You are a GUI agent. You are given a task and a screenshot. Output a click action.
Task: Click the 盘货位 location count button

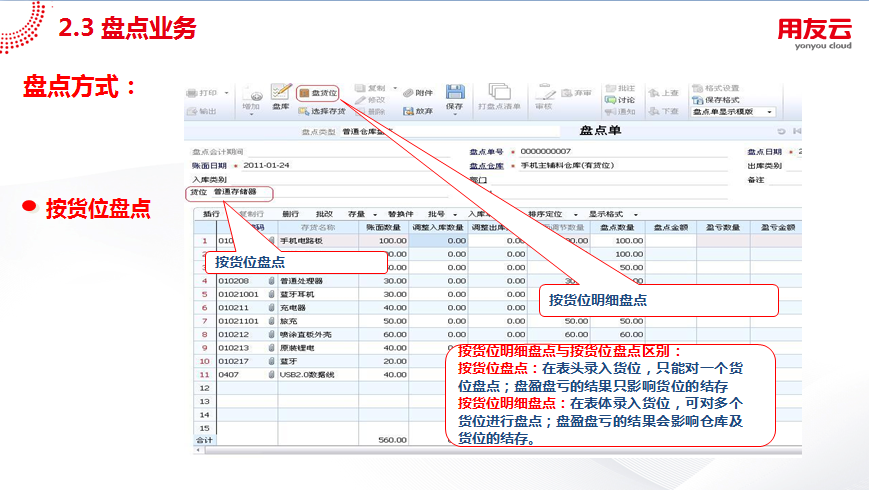[x=318, y=93]
